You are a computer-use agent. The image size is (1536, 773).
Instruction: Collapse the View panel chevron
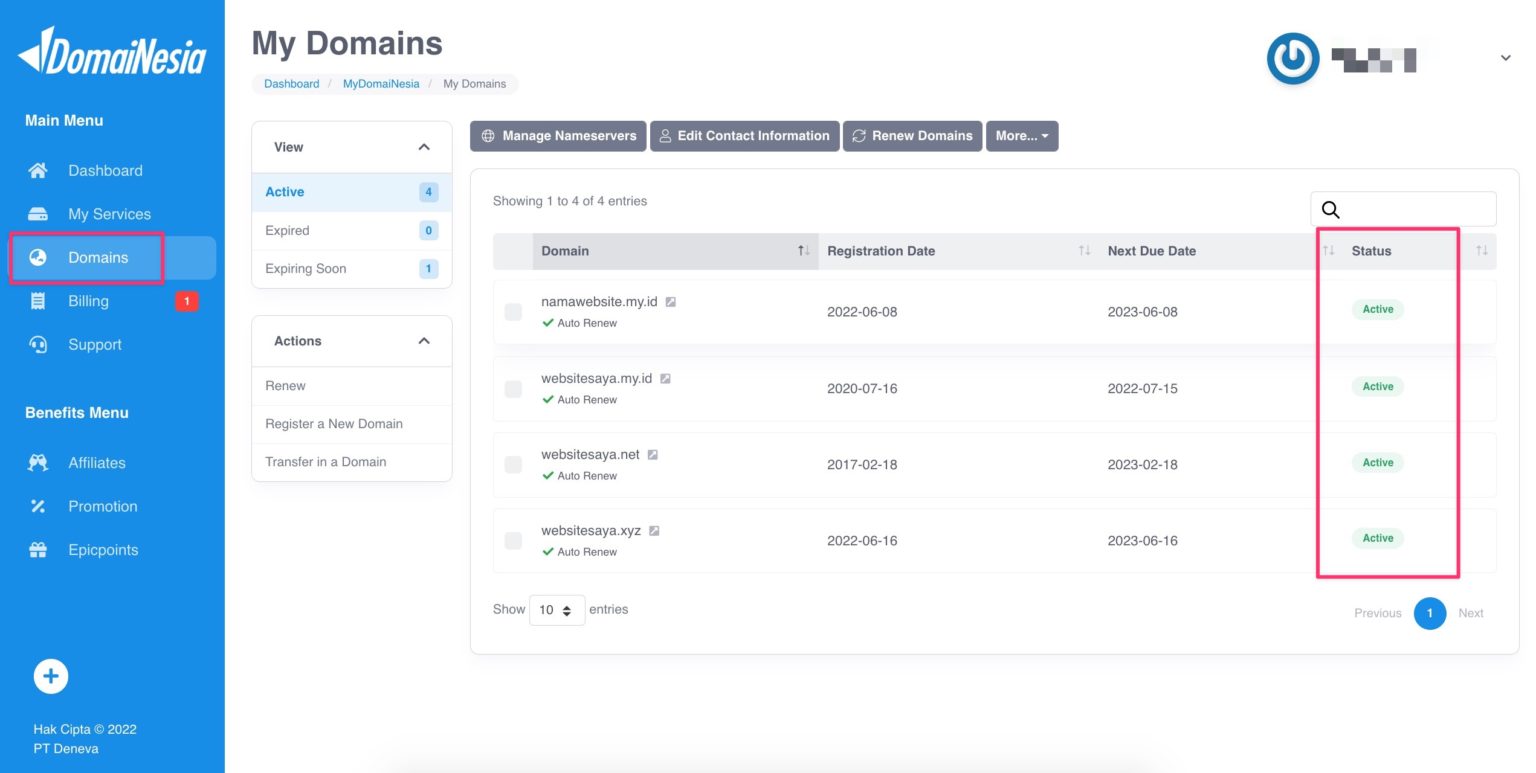pos(424,147)
